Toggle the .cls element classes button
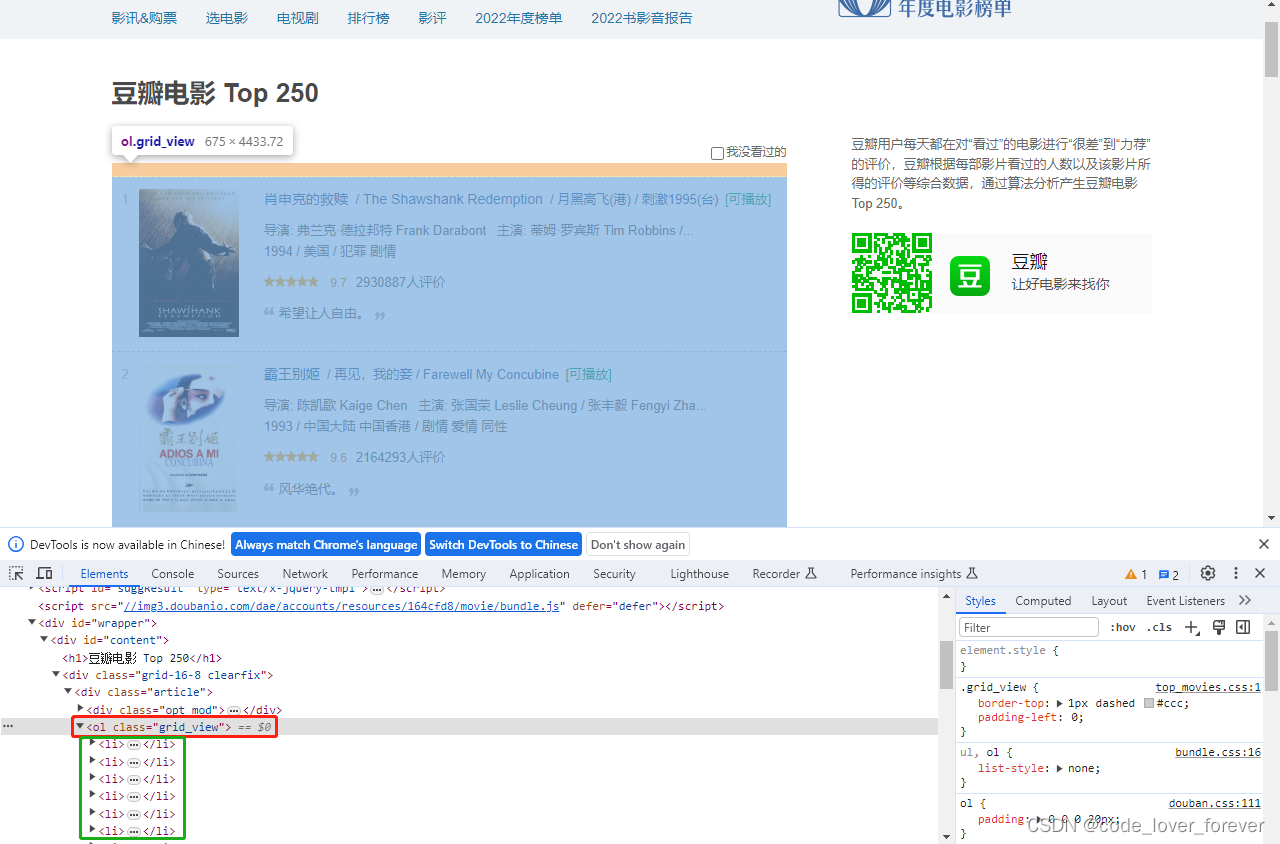The width and height of the screenshot is (1280, 844). click(1160, 627)
